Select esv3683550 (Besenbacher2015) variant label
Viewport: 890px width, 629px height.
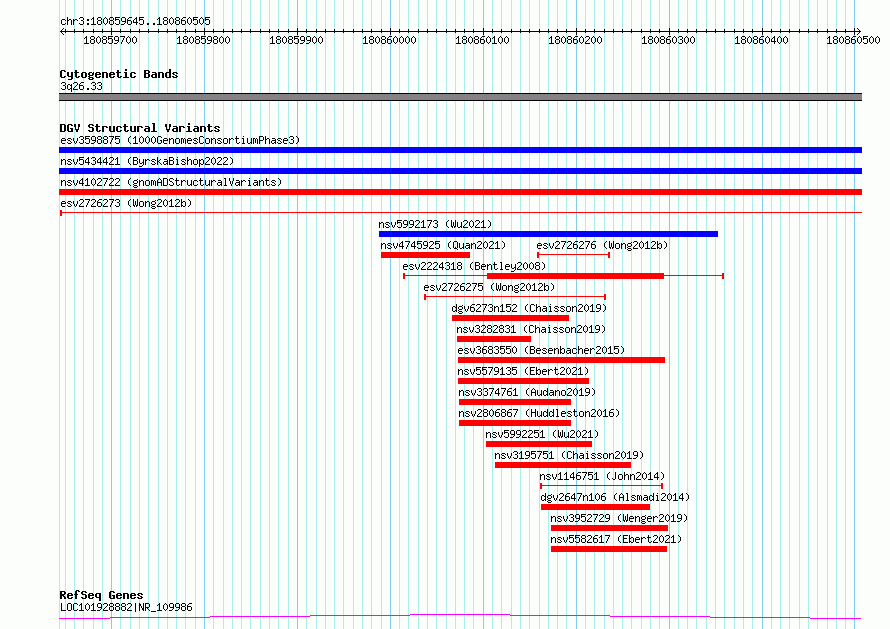pos(541,350)
